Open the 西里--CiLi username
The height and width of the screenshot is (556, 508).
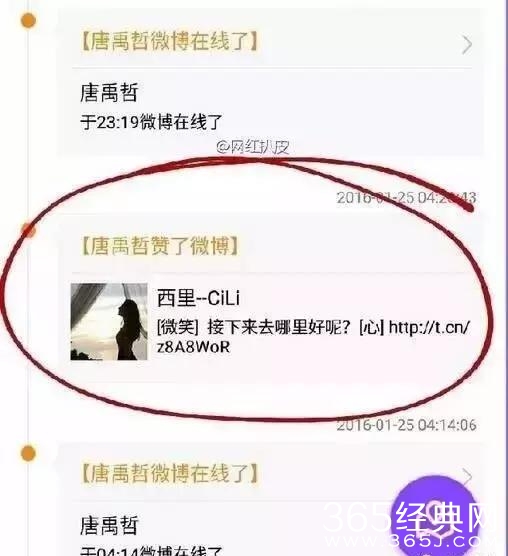198,298
